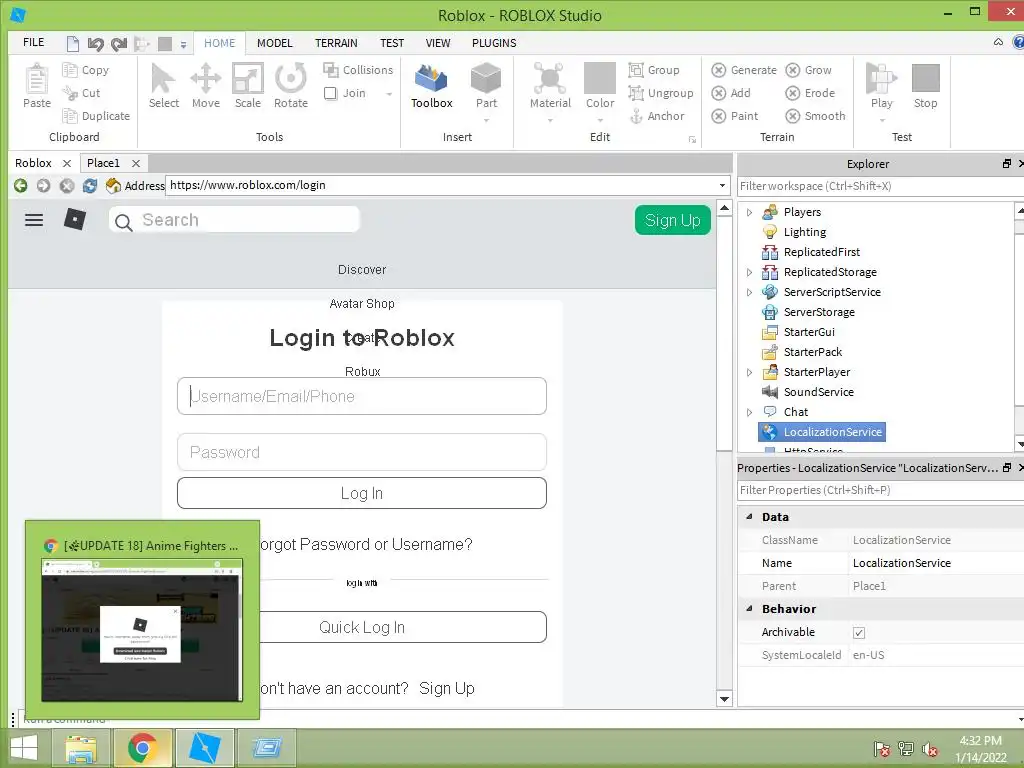Click the Username/Email/Phone field

[x=362, y=396]
